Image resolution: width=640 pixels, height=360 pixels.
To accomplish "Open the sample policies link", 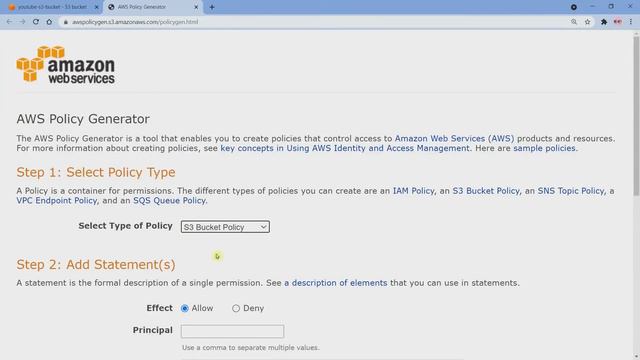I will point(544,148).
